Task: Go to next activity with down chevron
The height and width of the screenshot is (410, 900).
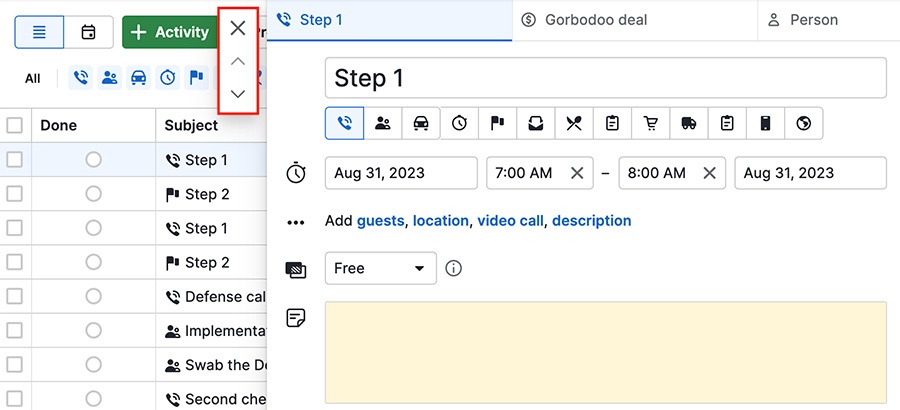Action: (x=237, y=94)
